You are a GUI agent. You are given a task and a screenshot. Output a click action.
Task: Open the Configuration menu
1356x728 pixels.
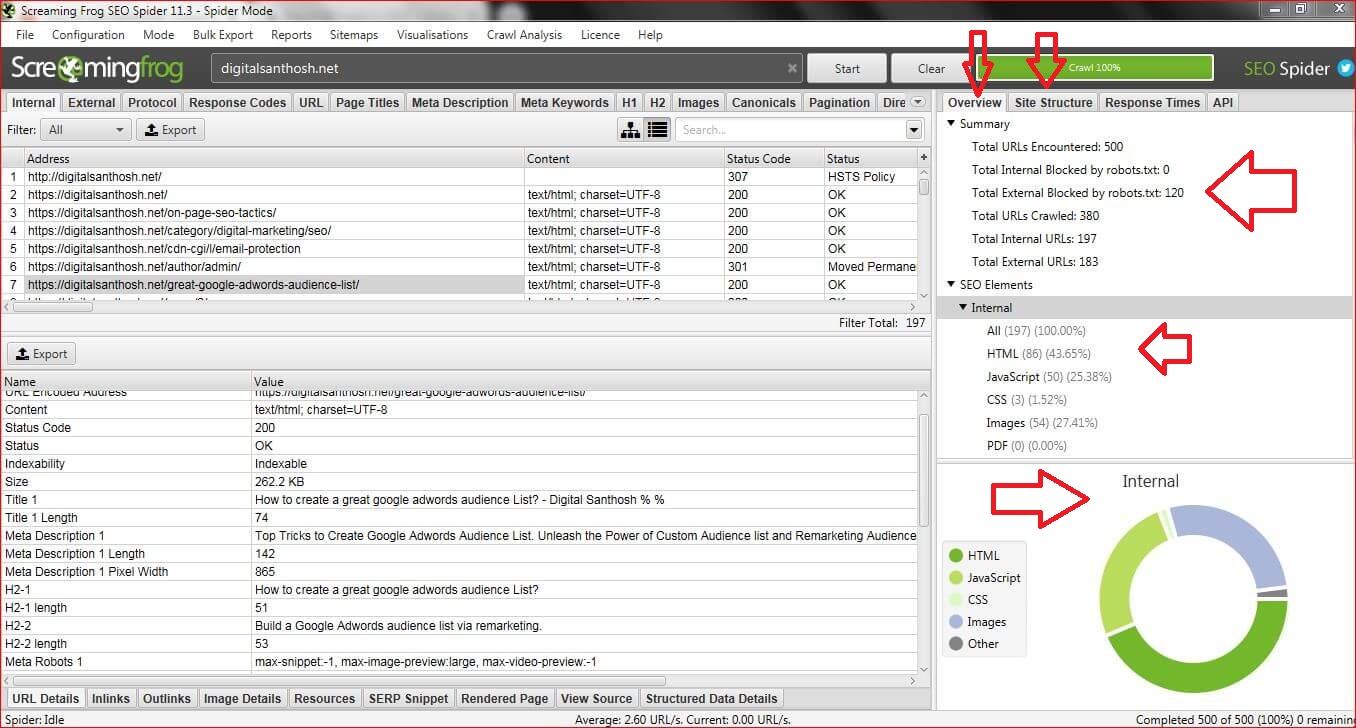pos(88,35)
